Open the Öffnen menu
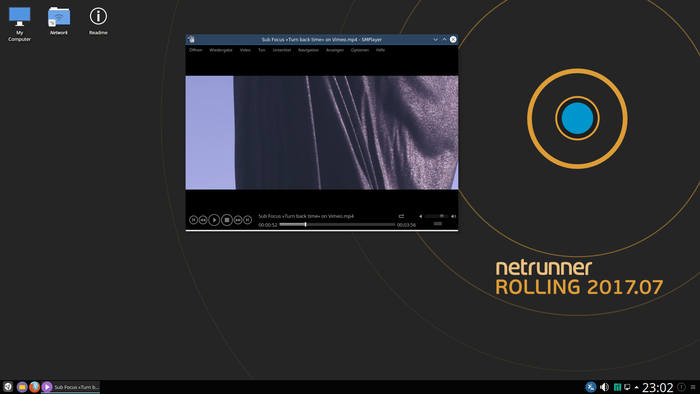The height and width of the screenshot is (394, 700). pyautogui.click(x=196, y=50)
